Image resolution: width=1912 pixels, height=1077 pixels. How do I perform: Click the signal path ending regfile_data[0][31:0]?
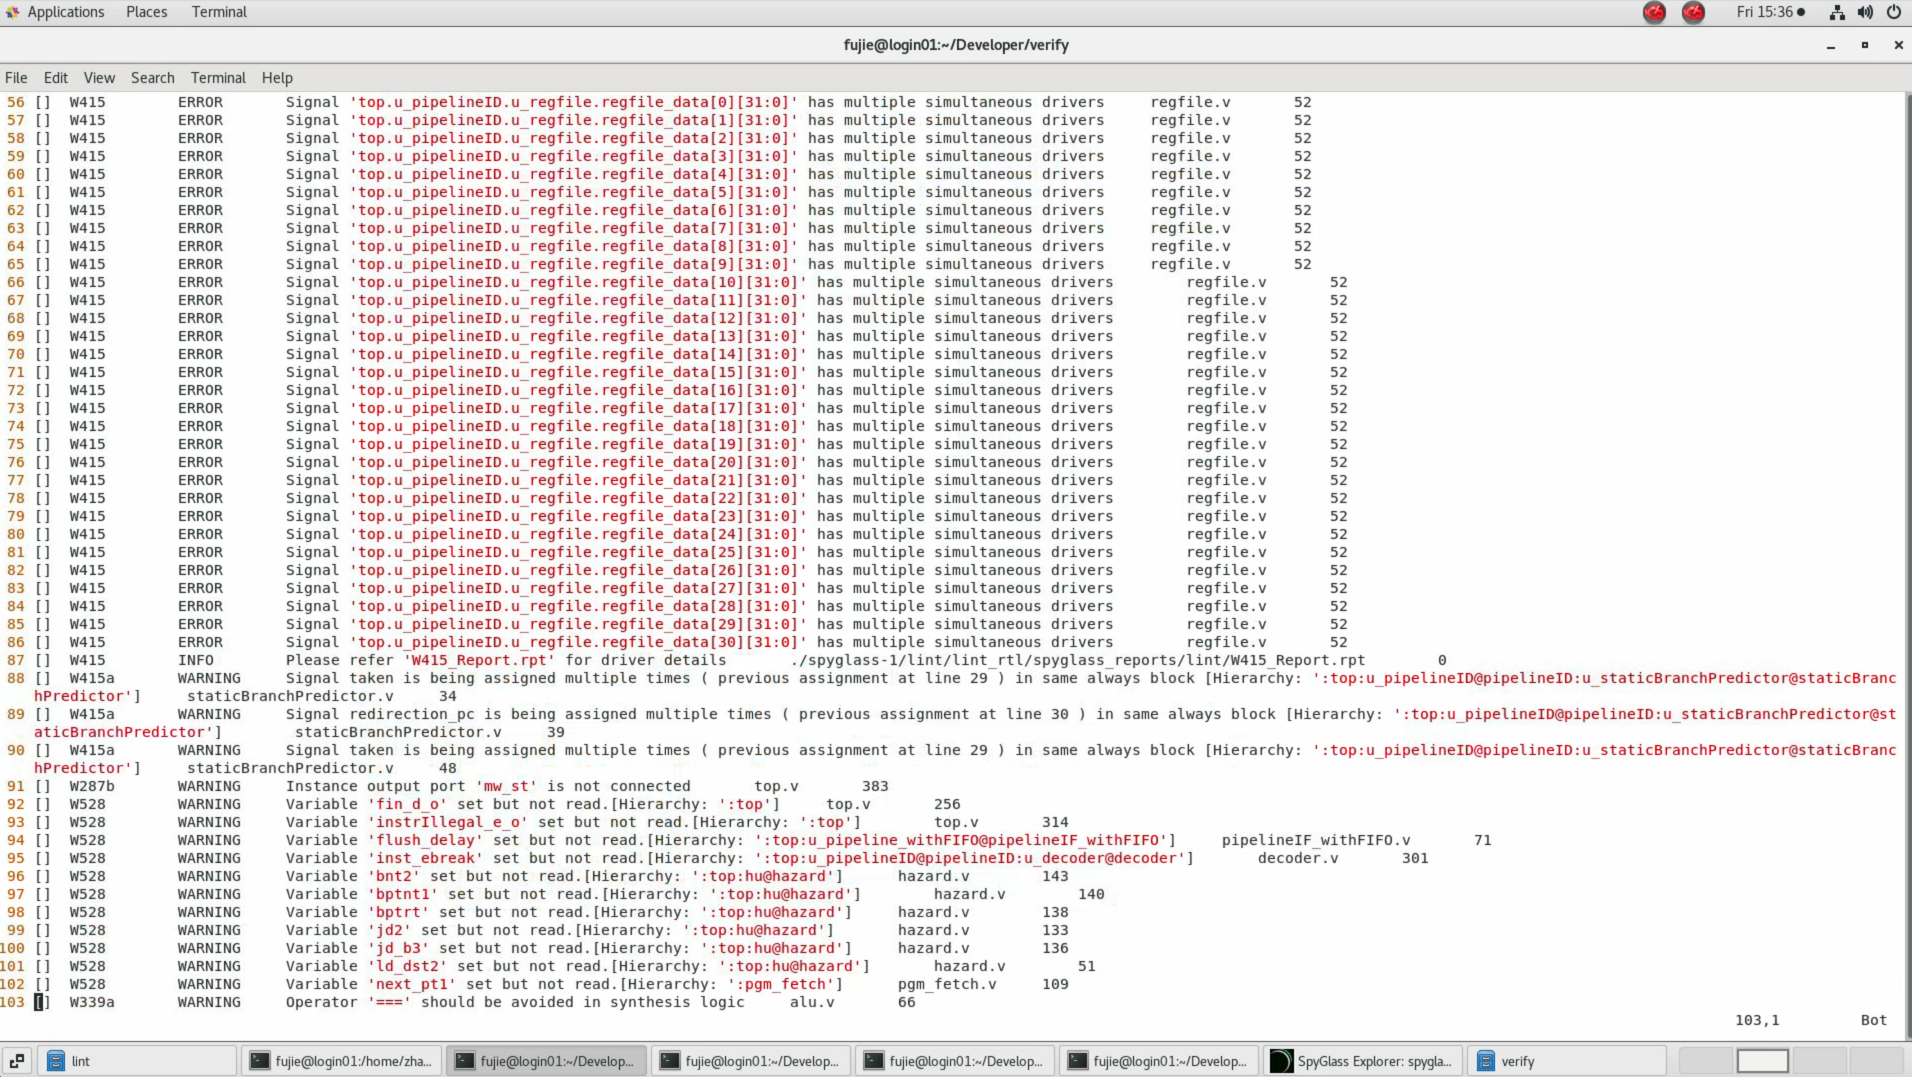(x=574, y=102)
